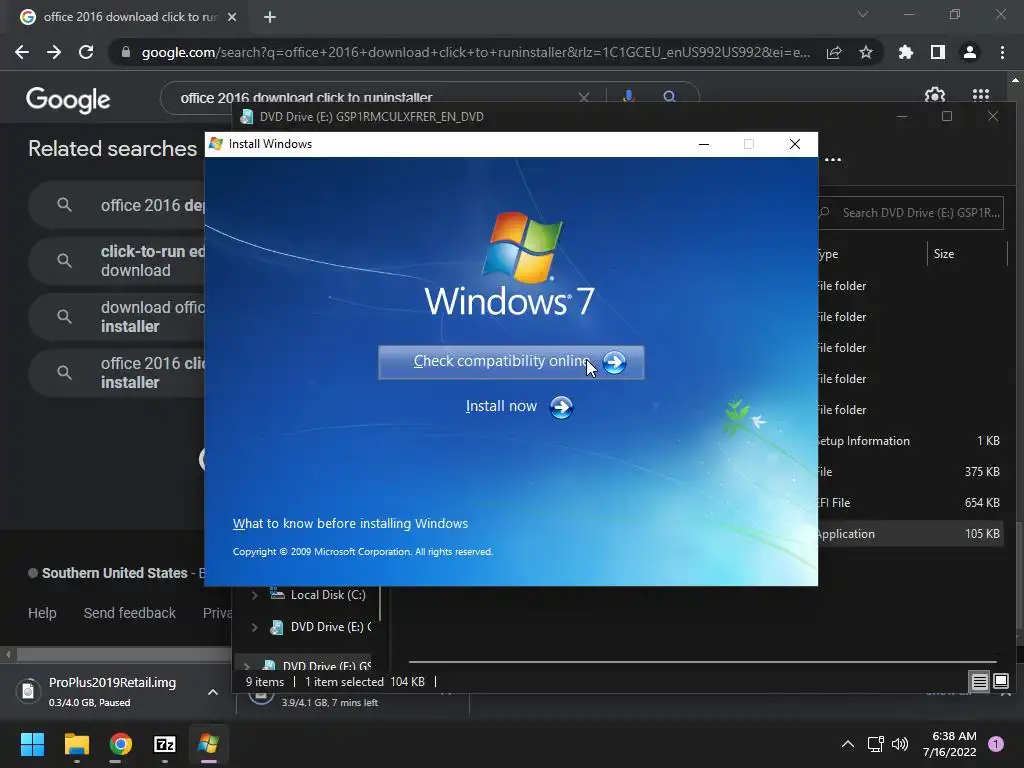Select related search 'click-to-run ed... download'
This screenshot has height=768, width=1024.
[x=118, y=261]
